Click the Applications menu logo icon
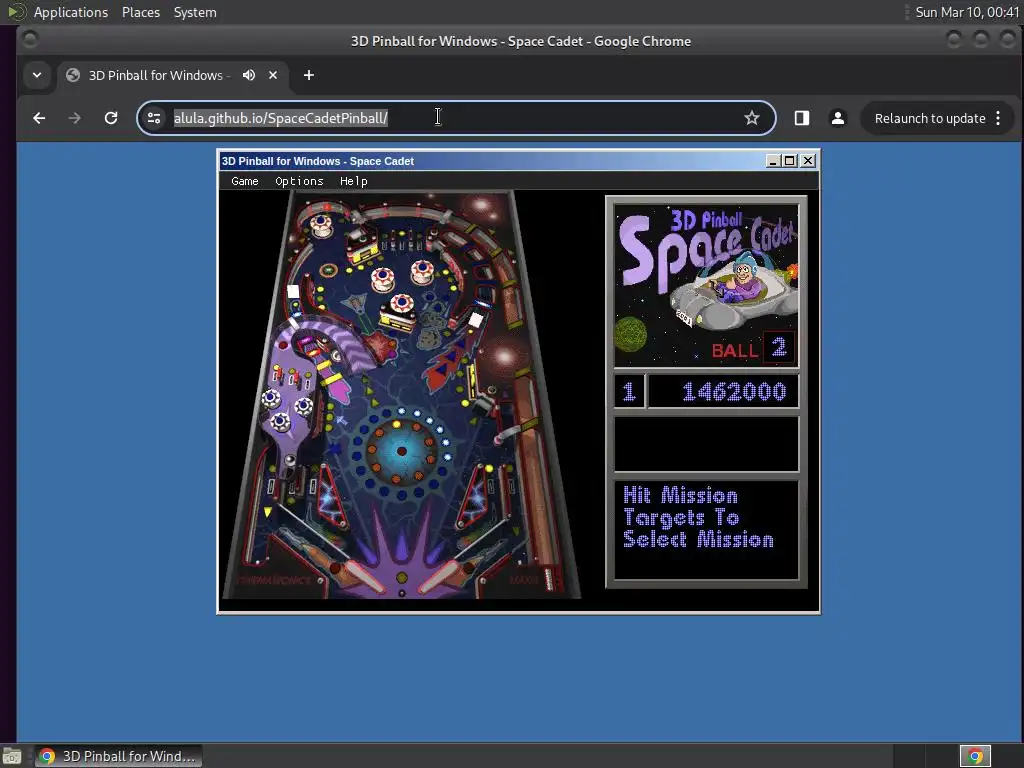Image resolution: width=1024 pixels, height=768 pixels. pos(17,12)
